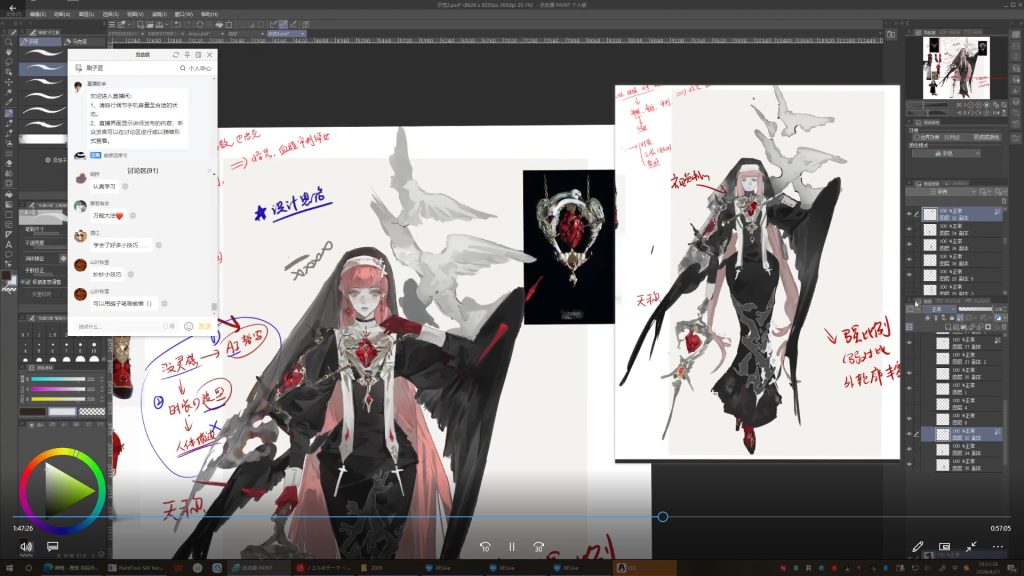Viewport: 1024px width, 576px height.
Task: Click the 图层颜色 layer color button
Action: pyautogui.click(x=985, y=137)
